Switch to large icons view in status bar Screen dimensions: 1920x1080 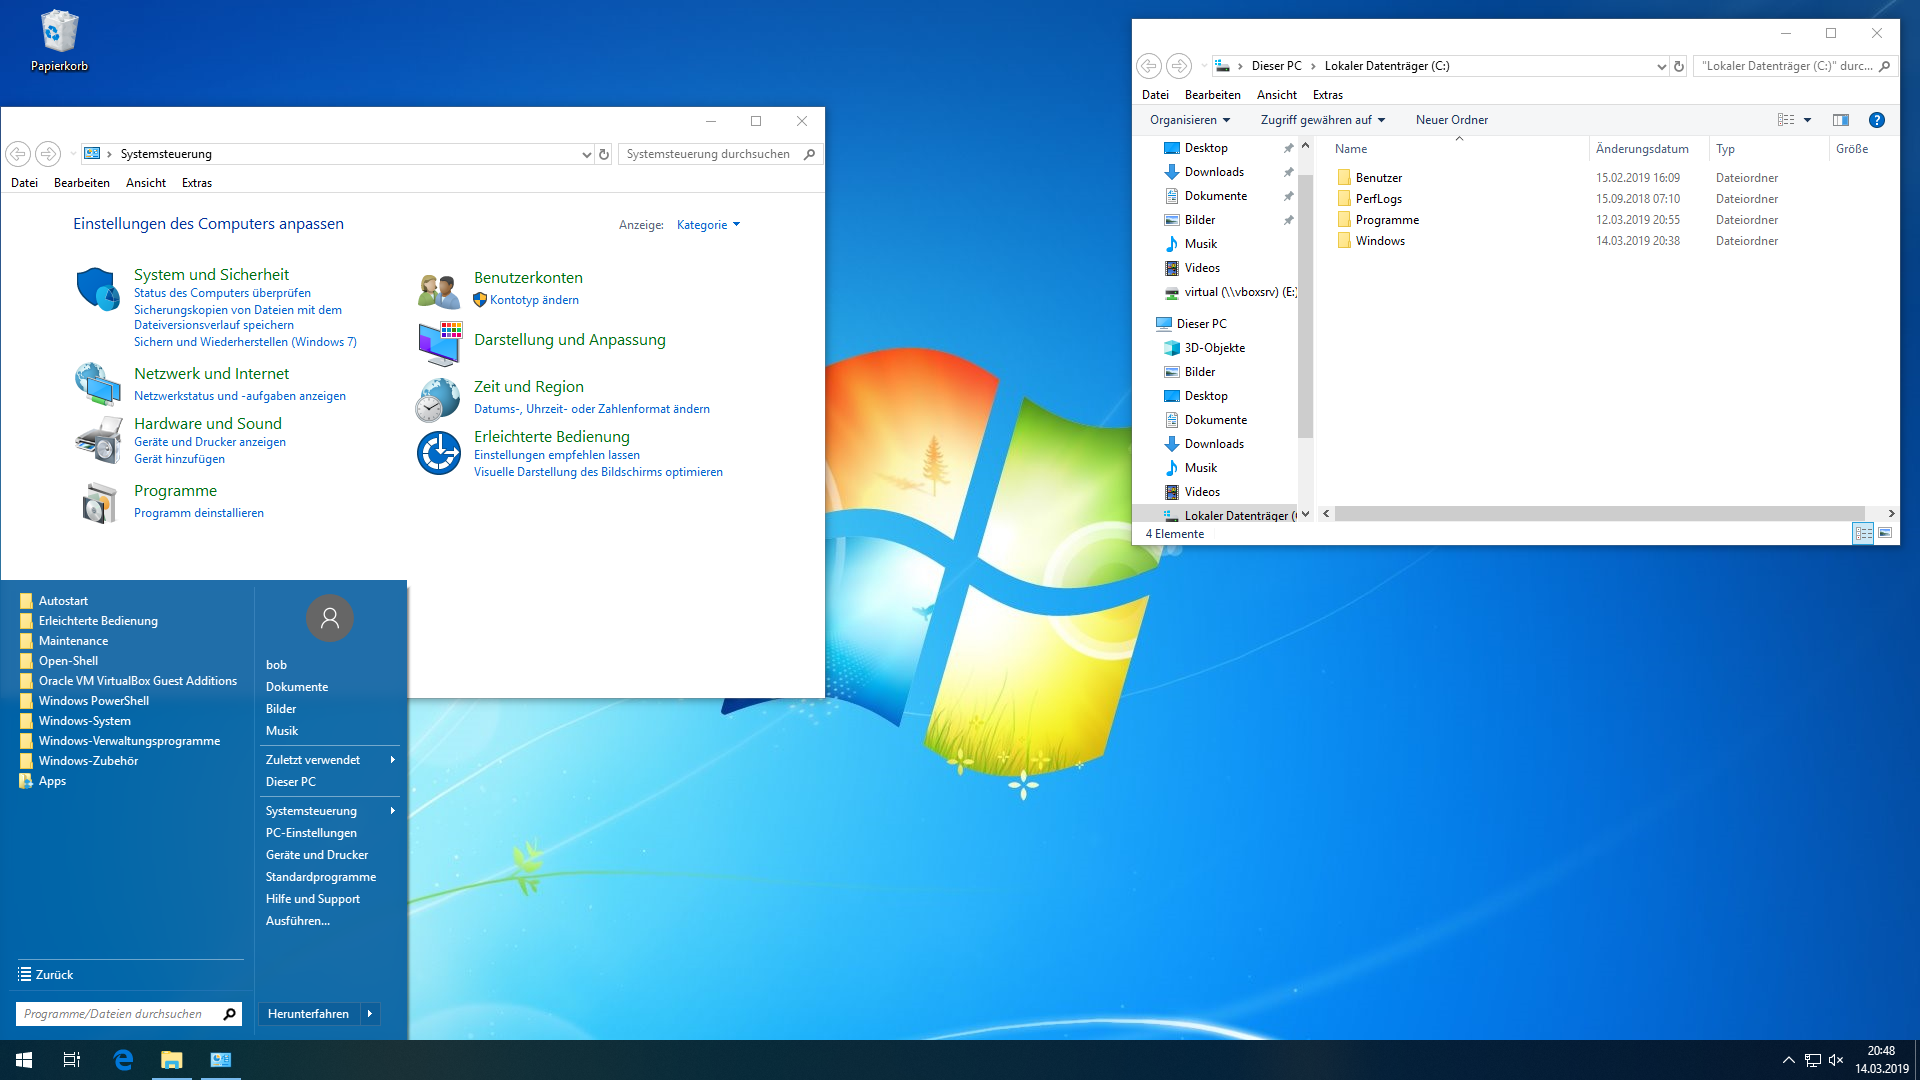[1885, 534]
